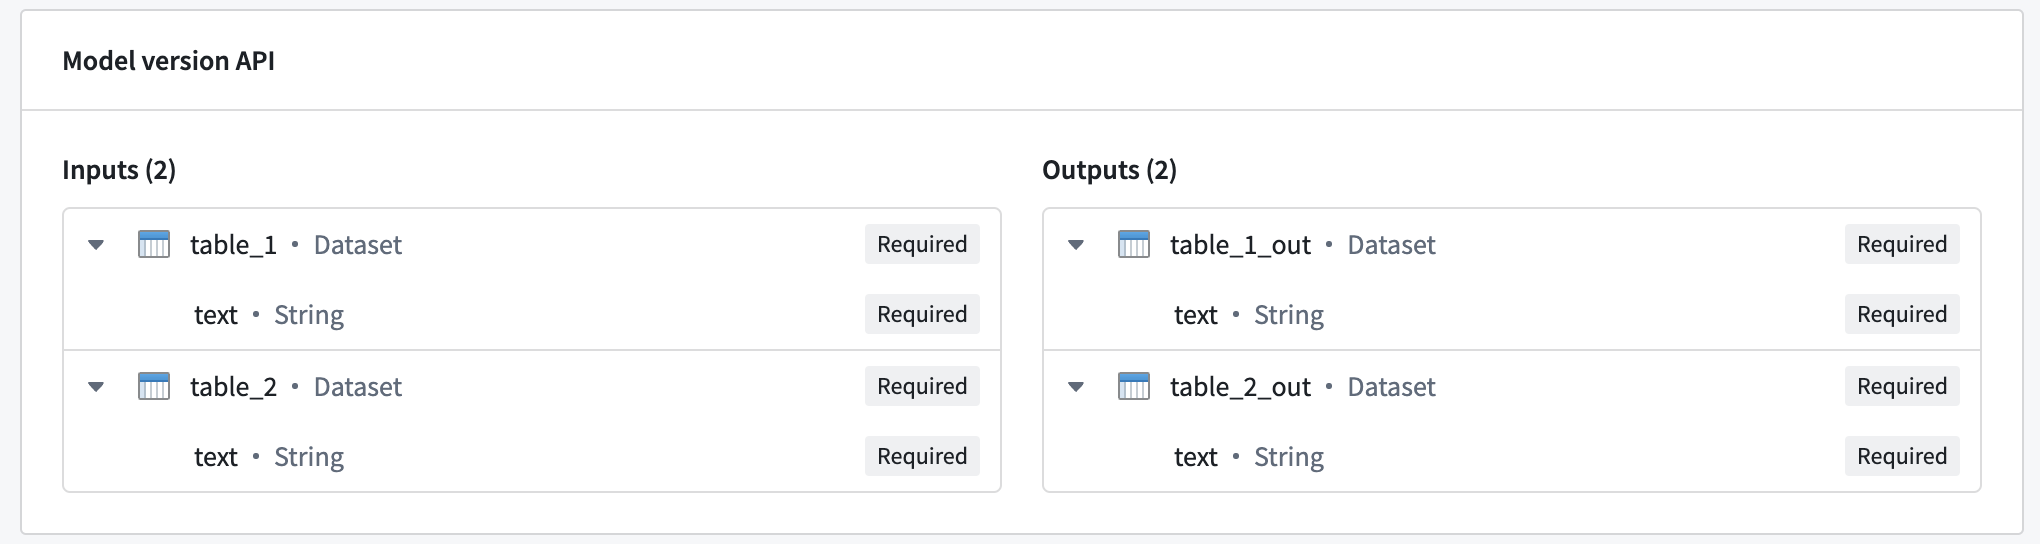The height and width of the screenshot is (544, 2040).
Task: Collapse the table_2_out output row
Action: pyautogui.click(x=1076, y=387)
